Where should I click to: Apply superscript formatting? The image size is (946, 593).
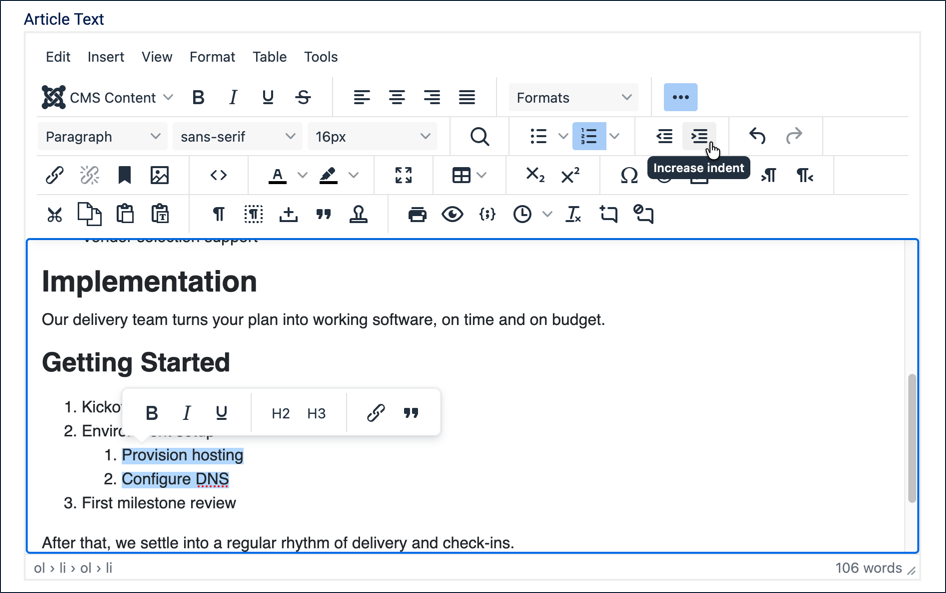(x=570, y=175)
